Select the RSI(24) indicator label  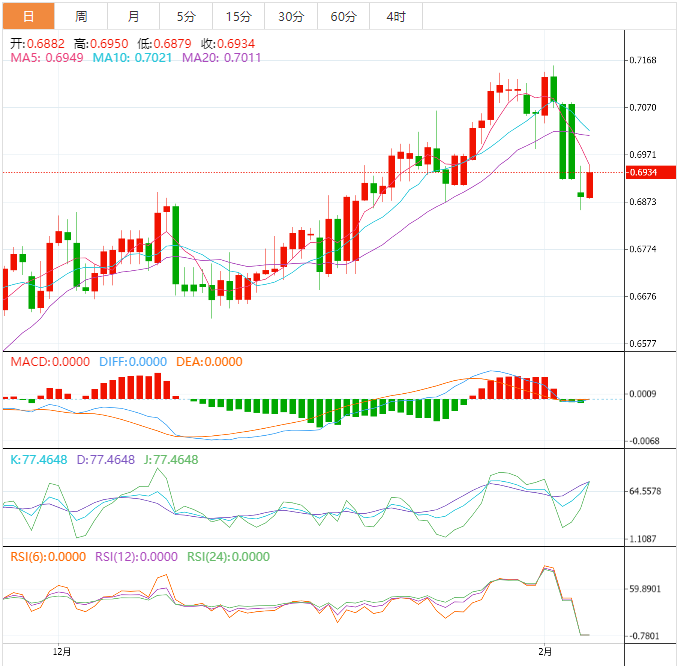(227, 557)
